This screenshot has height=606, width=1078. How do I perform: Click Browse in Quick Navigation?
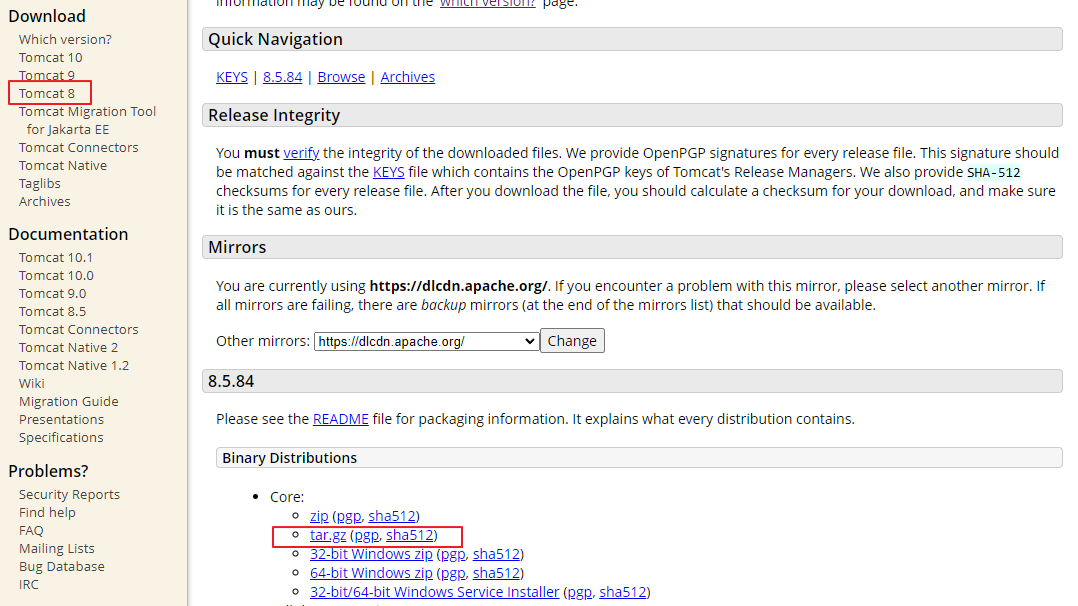point(341,77)
